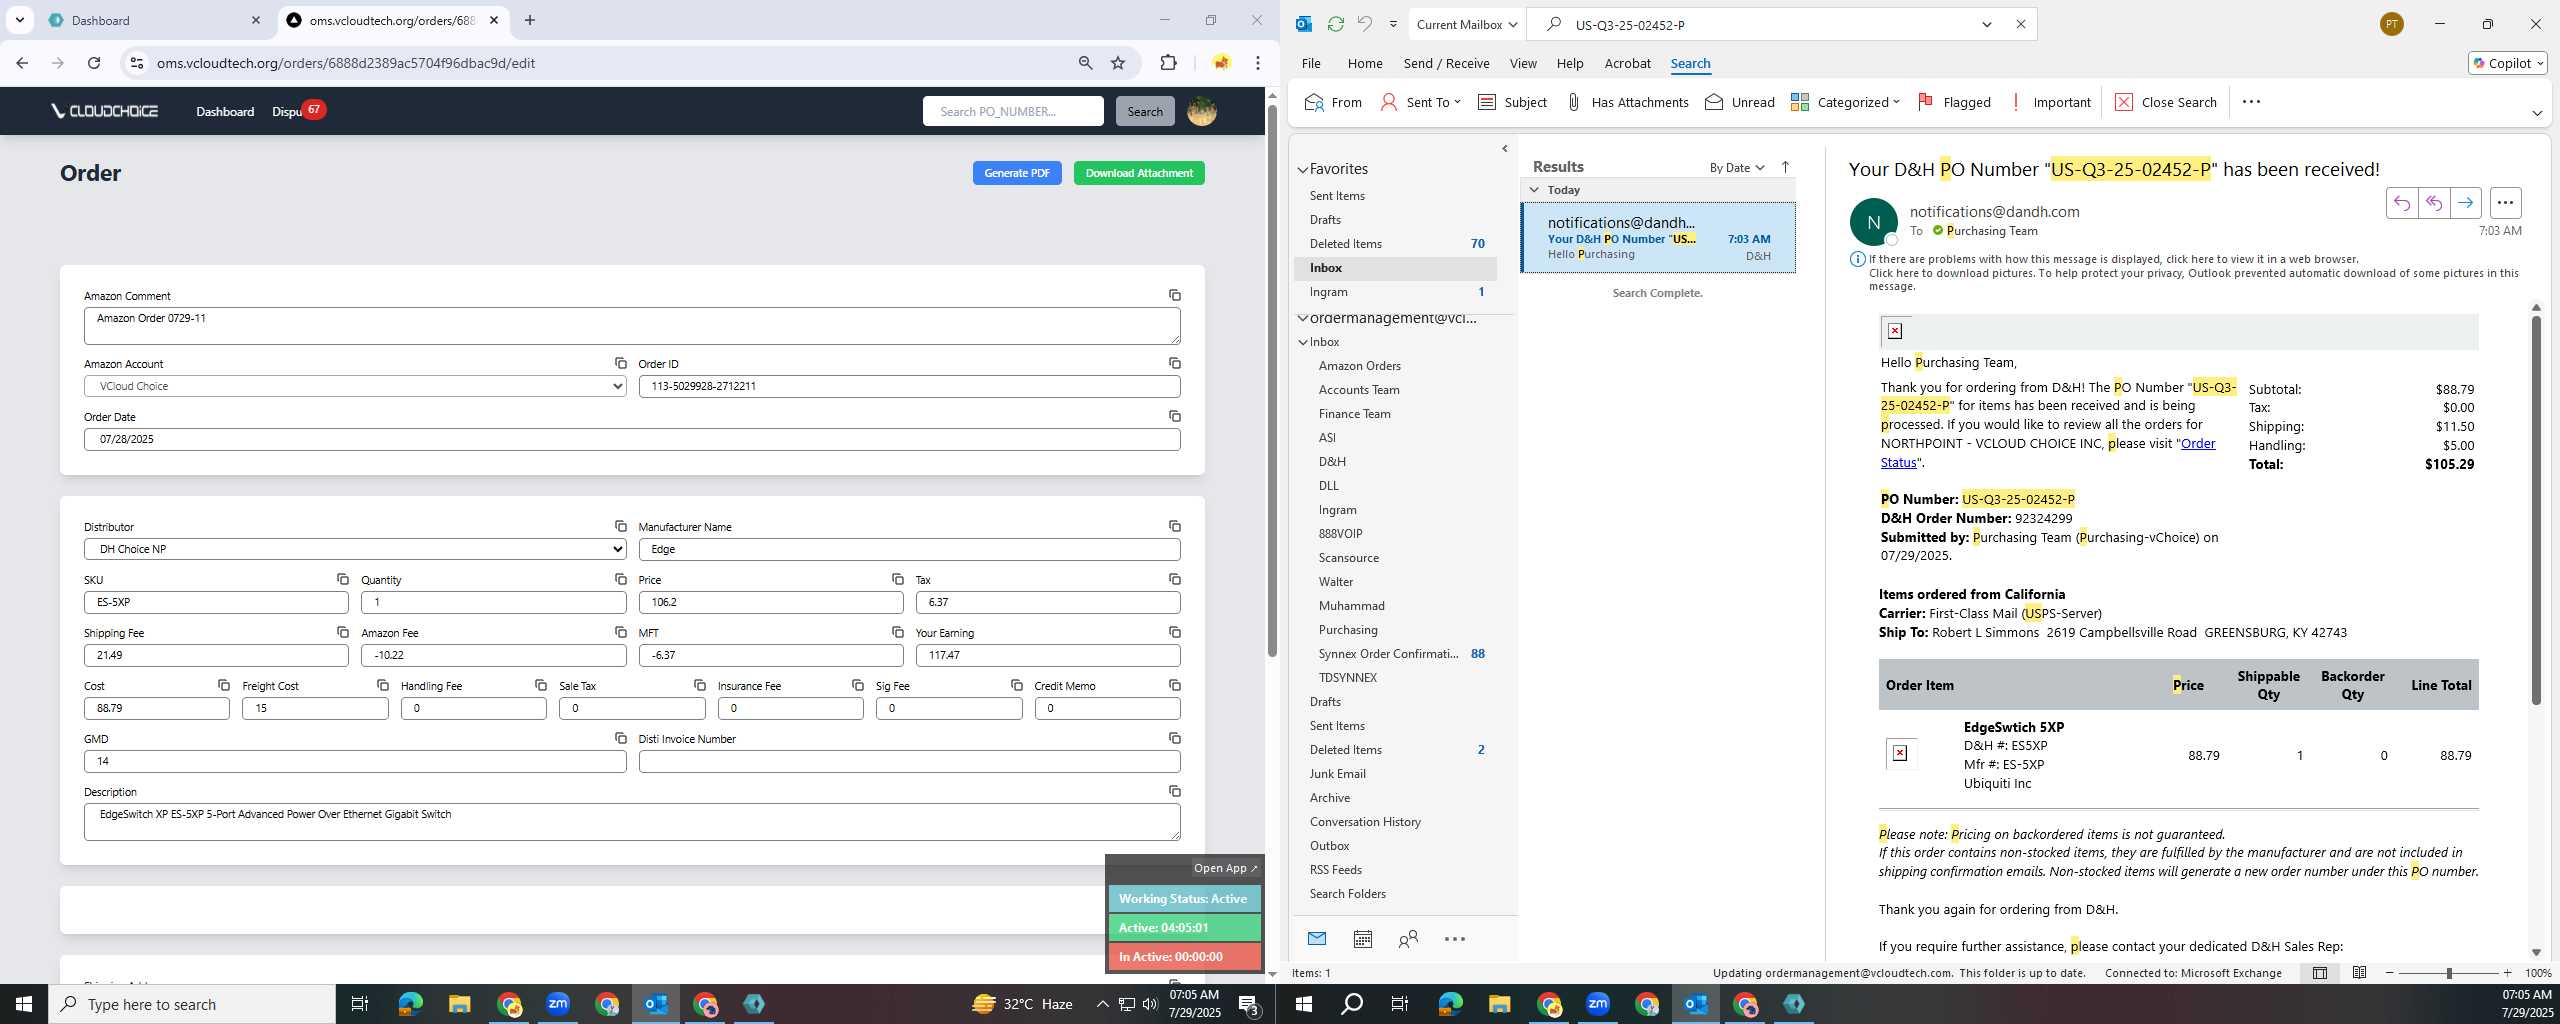Open the Copilot dropdown in Outlook
Viewport: 2560px width, 1024px height.
(x=2507, y=63)
